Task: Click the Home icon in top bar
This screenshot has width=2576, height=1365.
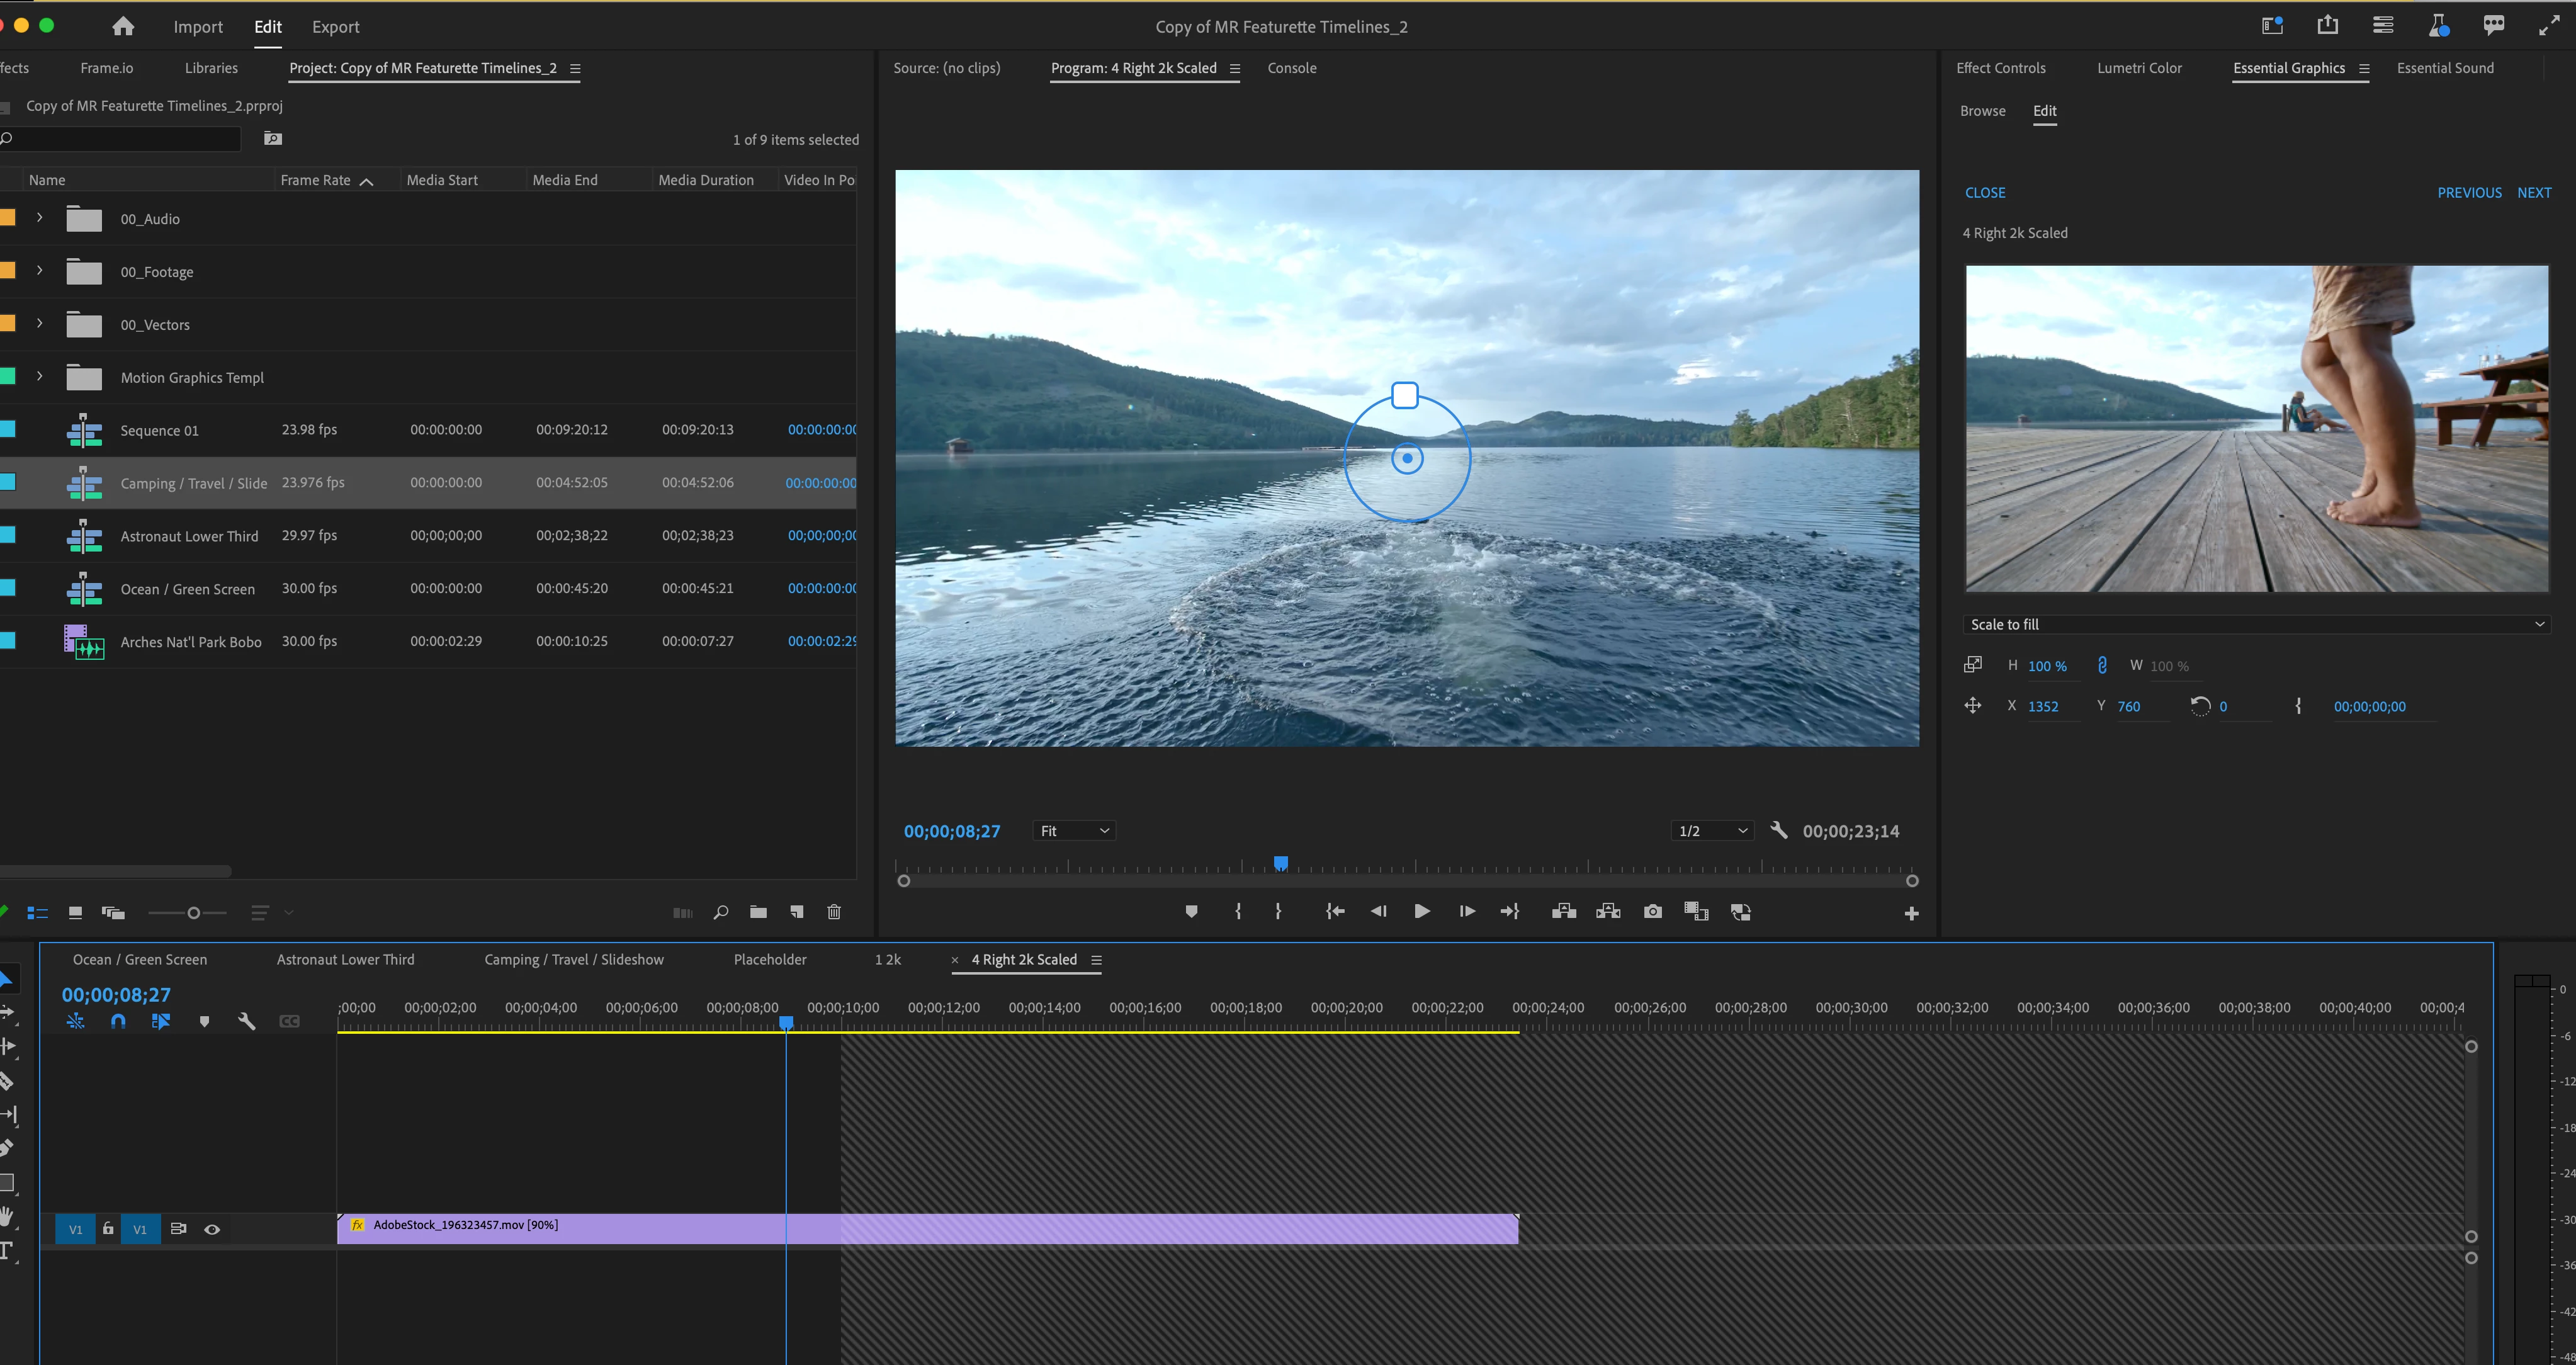Action: click(122, 27)
